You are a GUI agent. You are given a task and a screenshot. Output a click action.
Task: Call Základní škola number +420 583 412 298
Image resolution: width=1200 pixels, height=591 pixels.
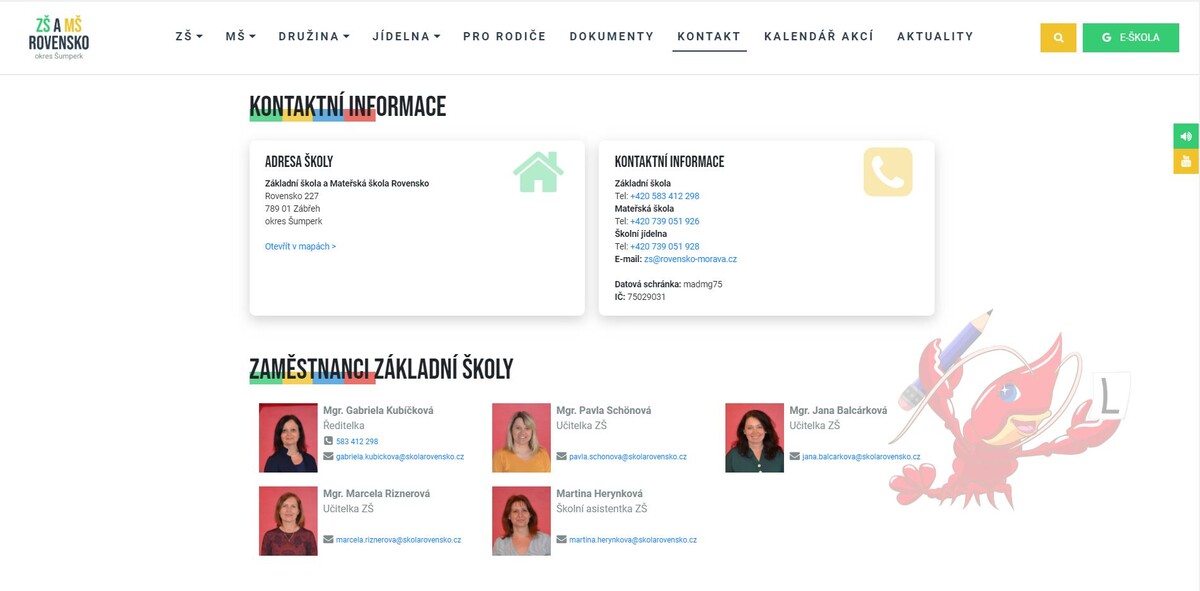(664, 196)
